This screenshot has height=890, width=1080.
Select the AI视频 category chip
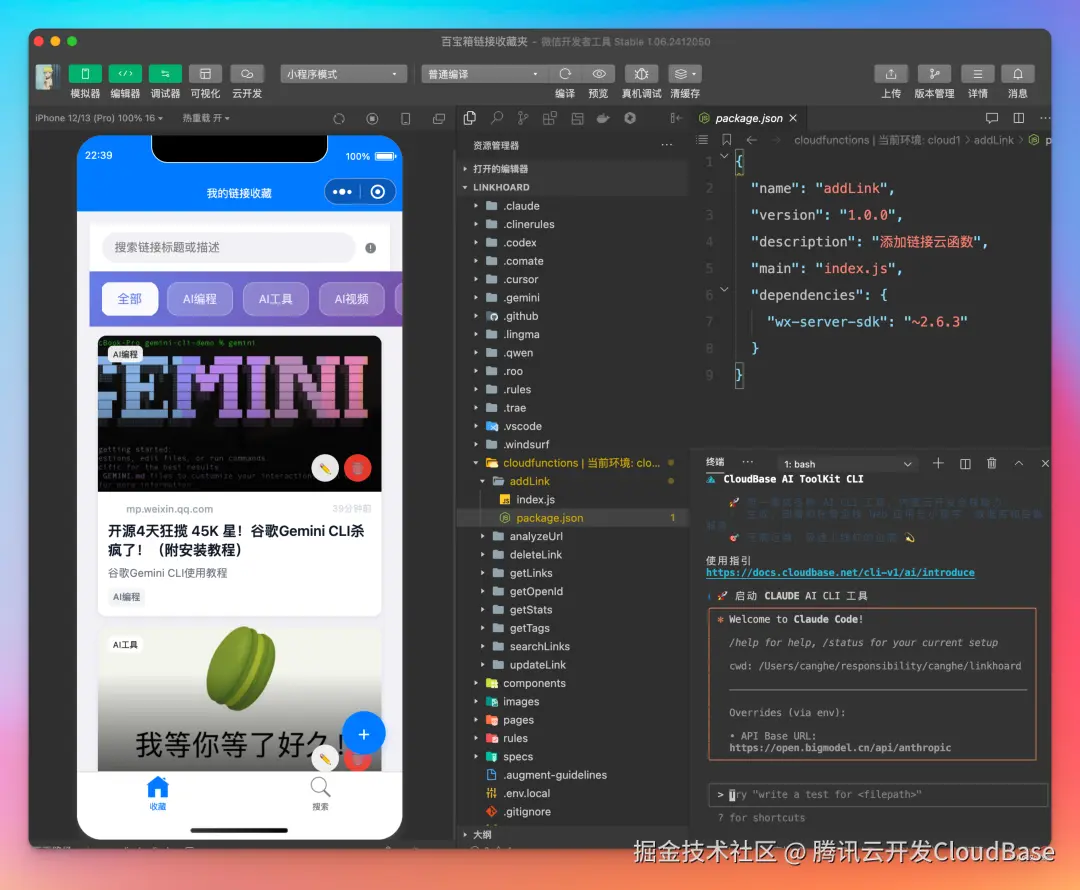[x=351, y=299]
